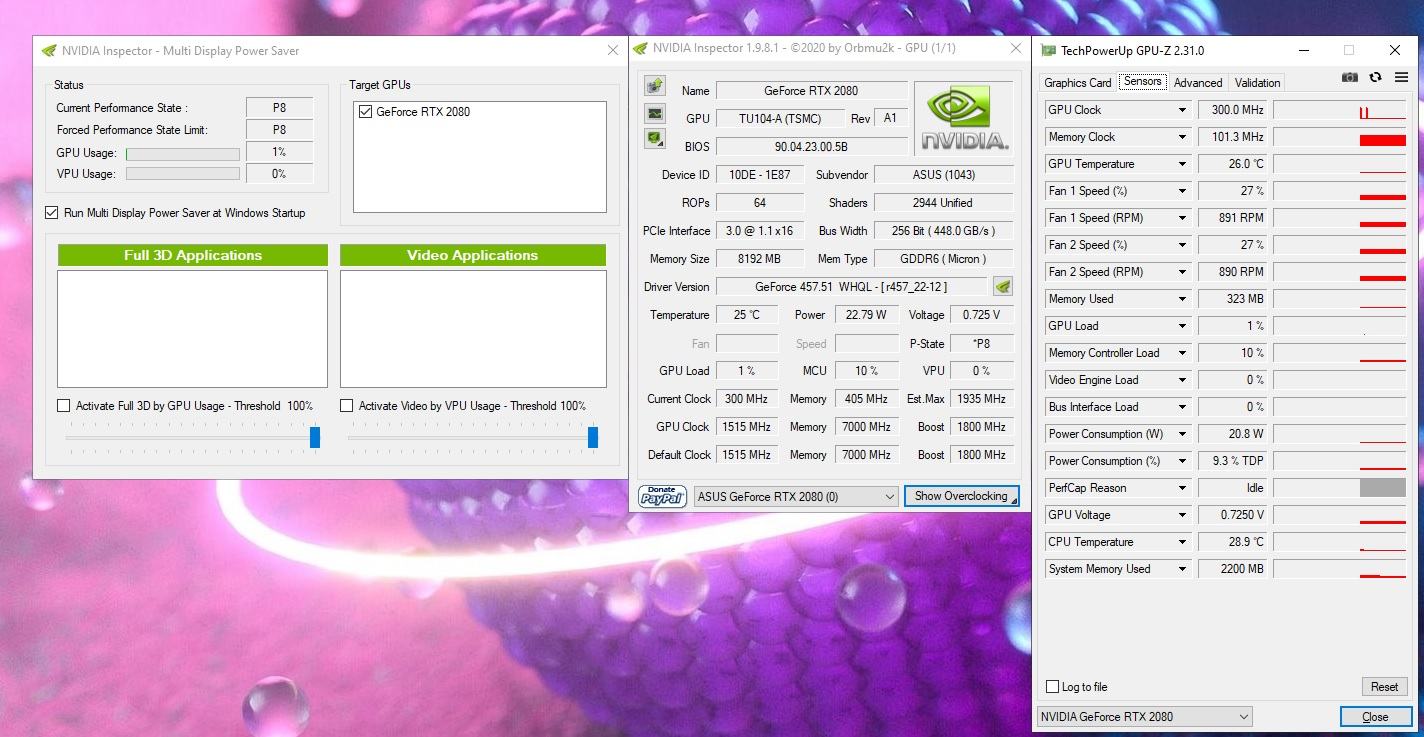
Task: Click the Memory Clock history graph
Action: (x=1340, y=137)
